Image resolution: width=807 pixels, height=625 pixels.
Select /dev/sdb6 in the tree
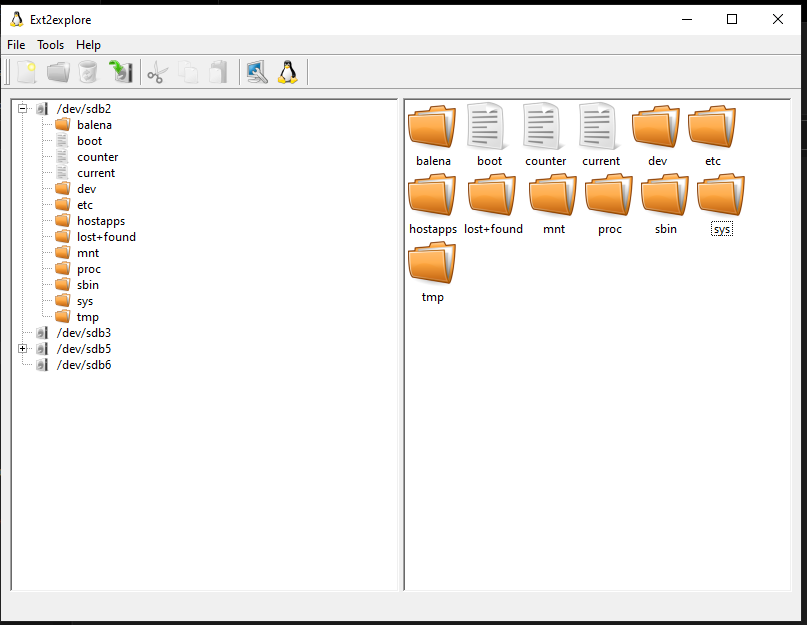(84, 364)
